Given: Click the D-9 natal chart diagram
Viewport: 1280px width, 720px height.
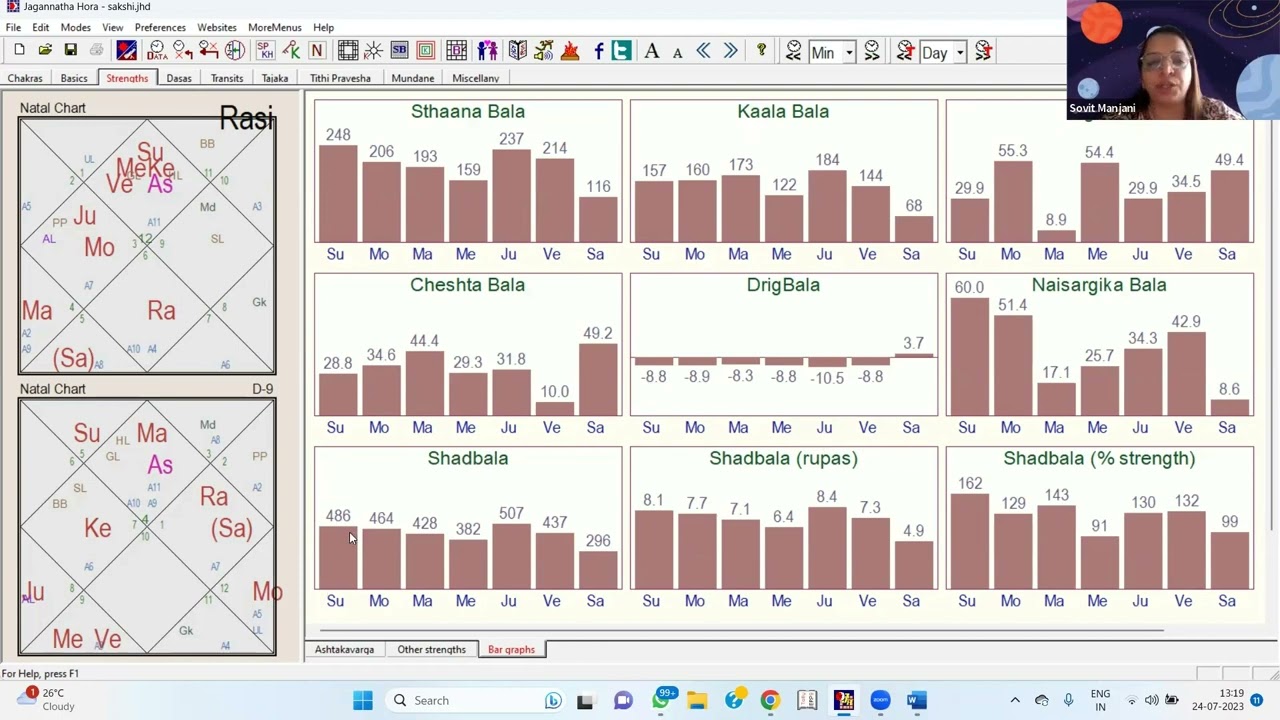Looking at the screenshot, I should (147, 527).
